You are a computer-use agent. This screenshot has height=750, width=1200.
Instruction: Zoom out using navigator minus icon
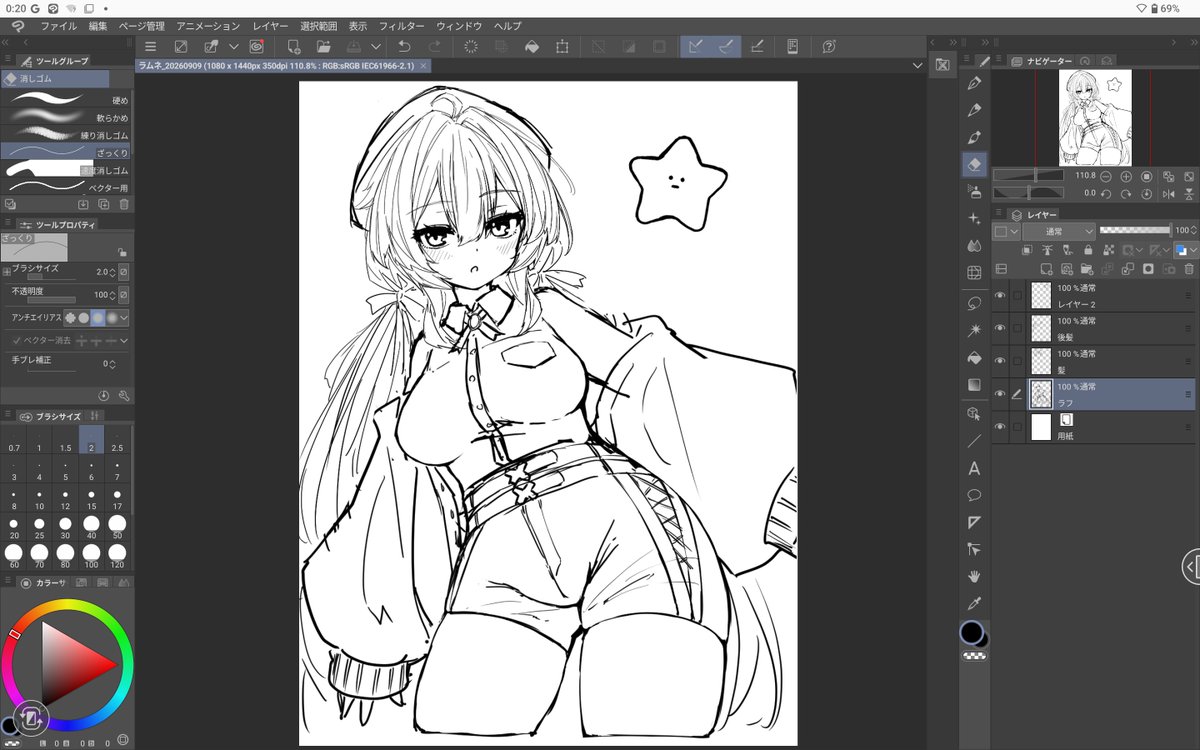pos(1106,176)
